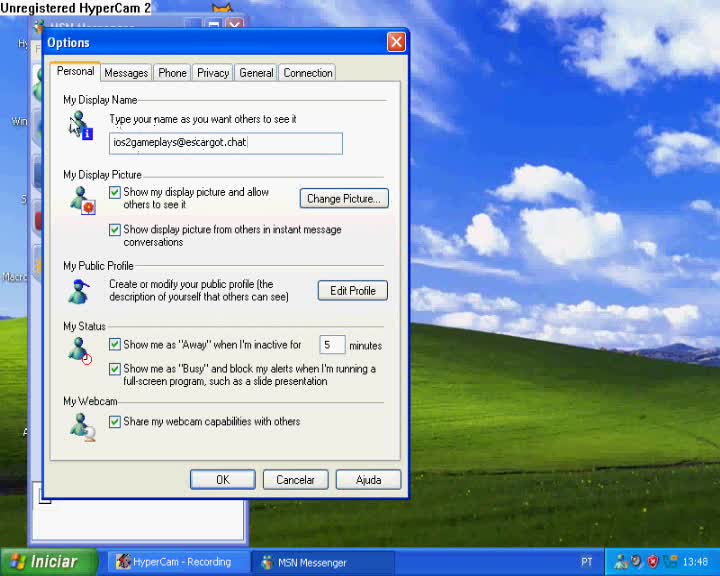
Task: Open the Iniciar start menu
Action: [49, 562]
